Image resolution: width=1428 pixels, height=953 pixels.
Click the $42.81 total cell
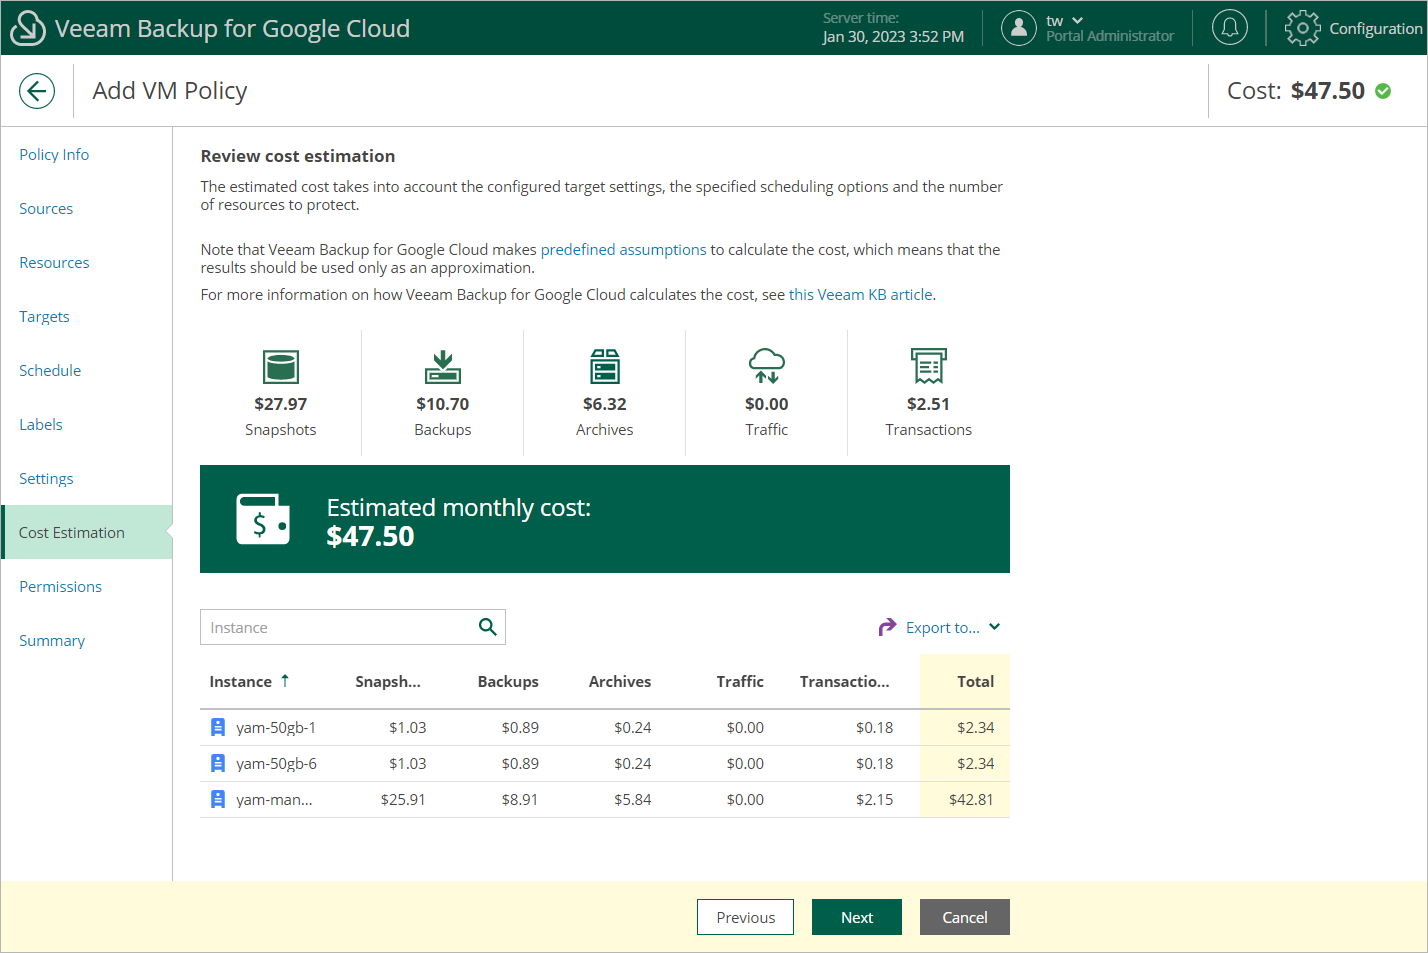click(x=971, y=799)
